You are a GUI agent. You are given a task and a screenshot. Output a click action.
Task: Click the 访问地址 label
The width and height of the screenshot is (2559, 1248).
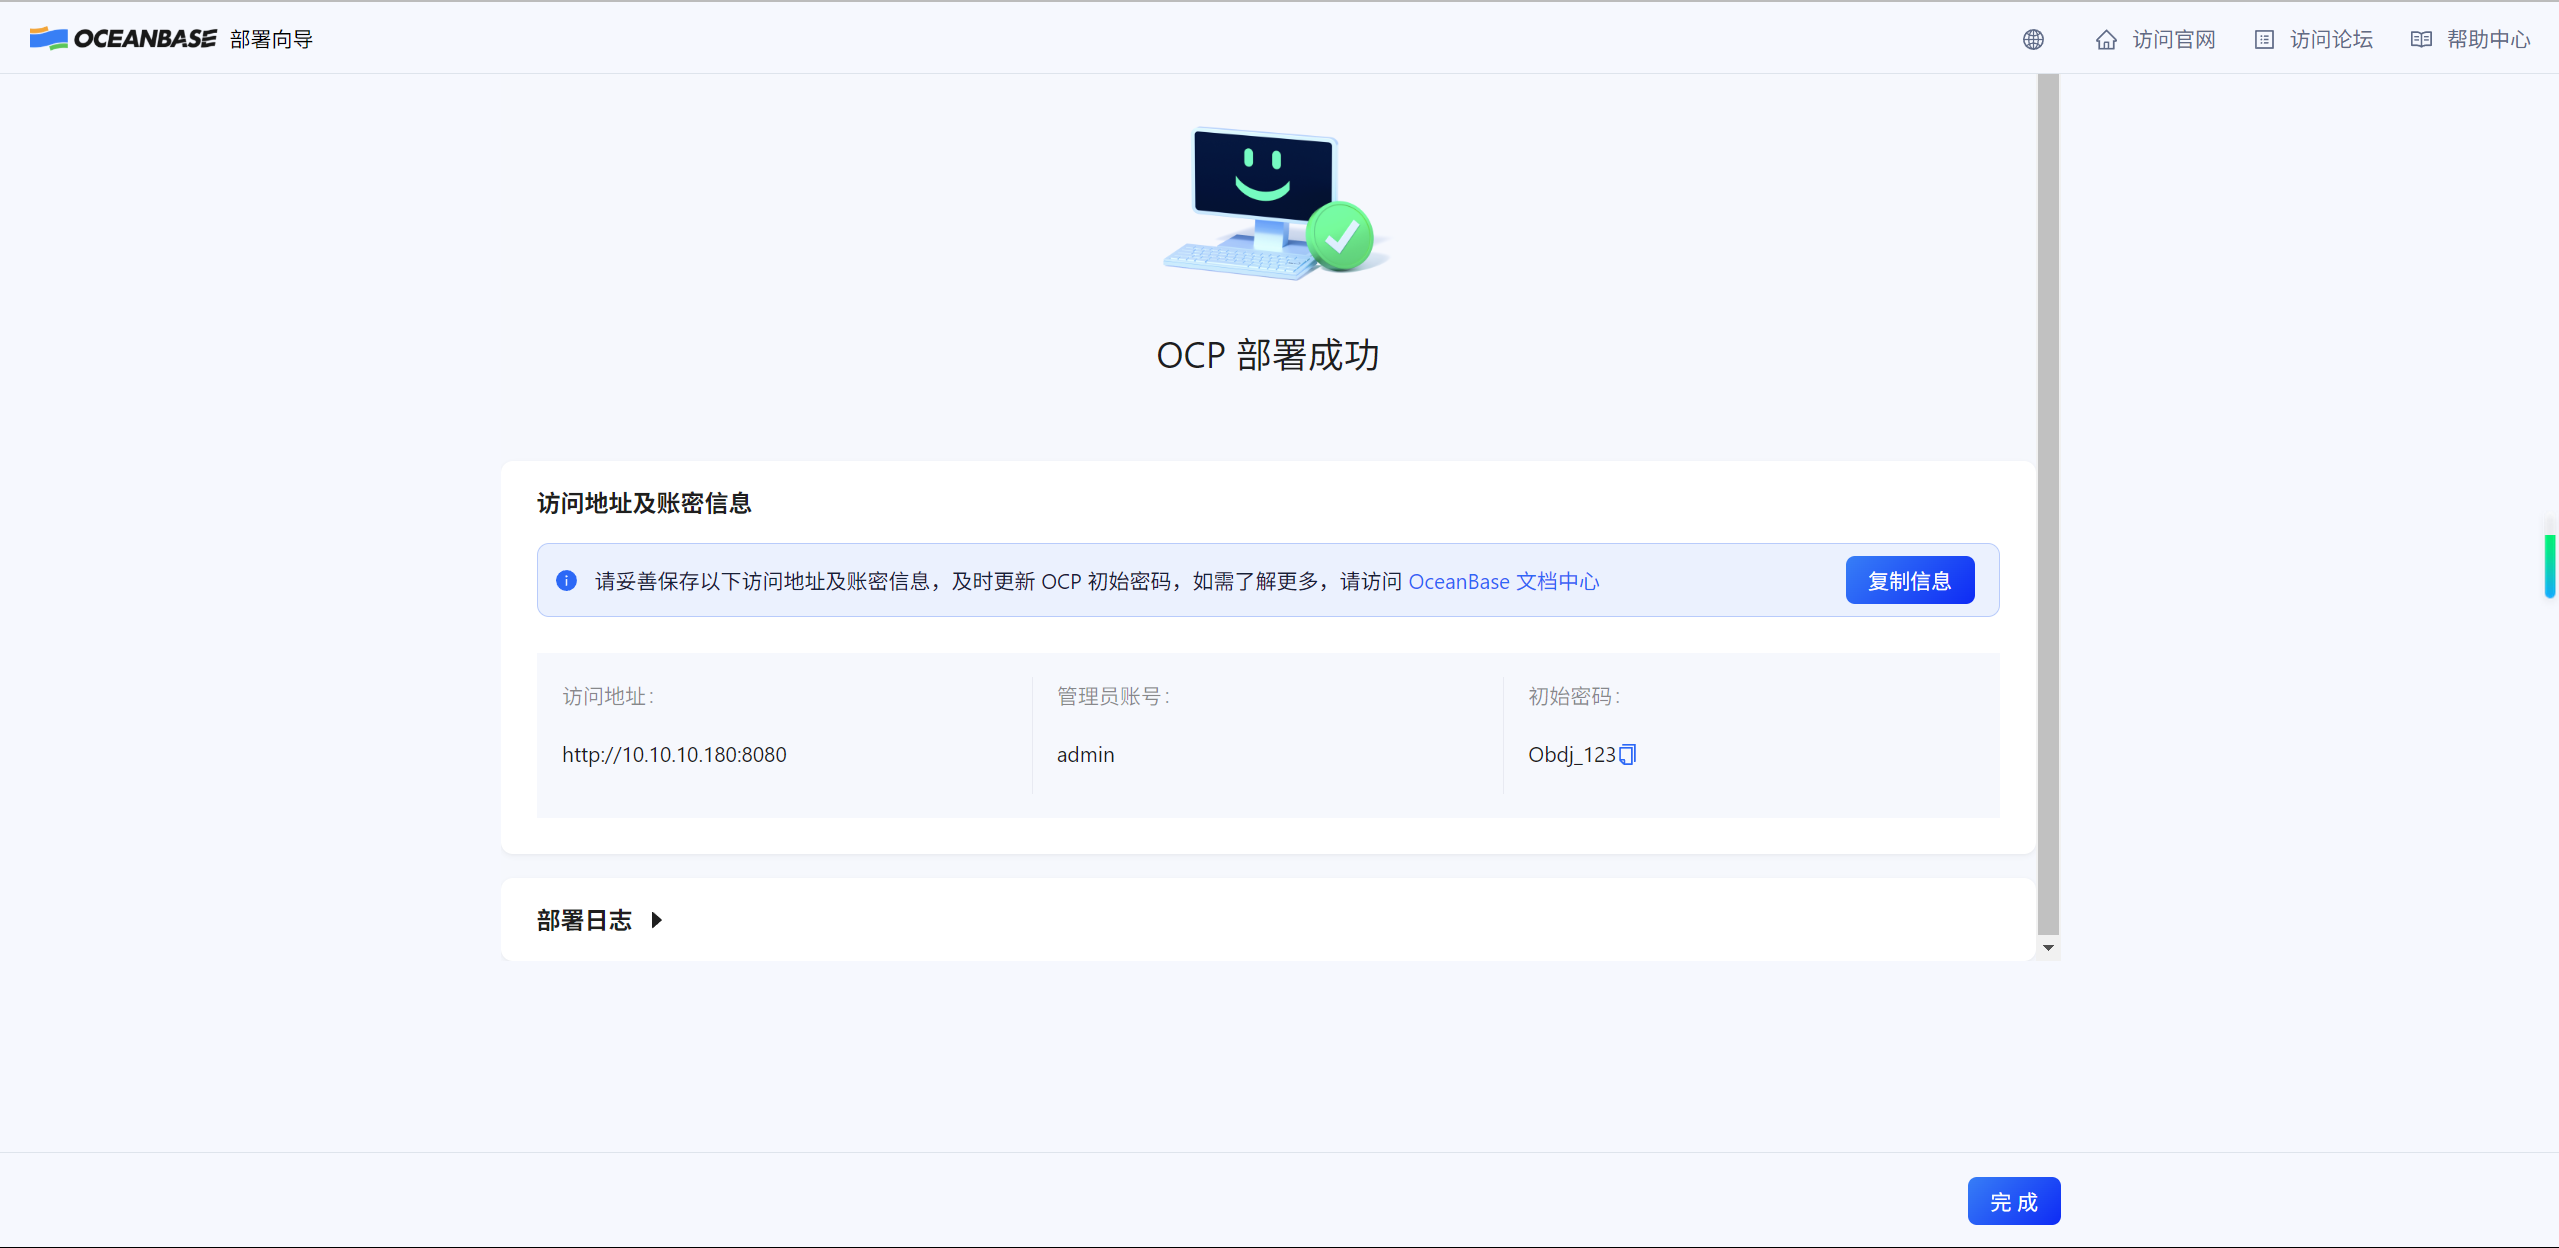(x=608, y=696)
